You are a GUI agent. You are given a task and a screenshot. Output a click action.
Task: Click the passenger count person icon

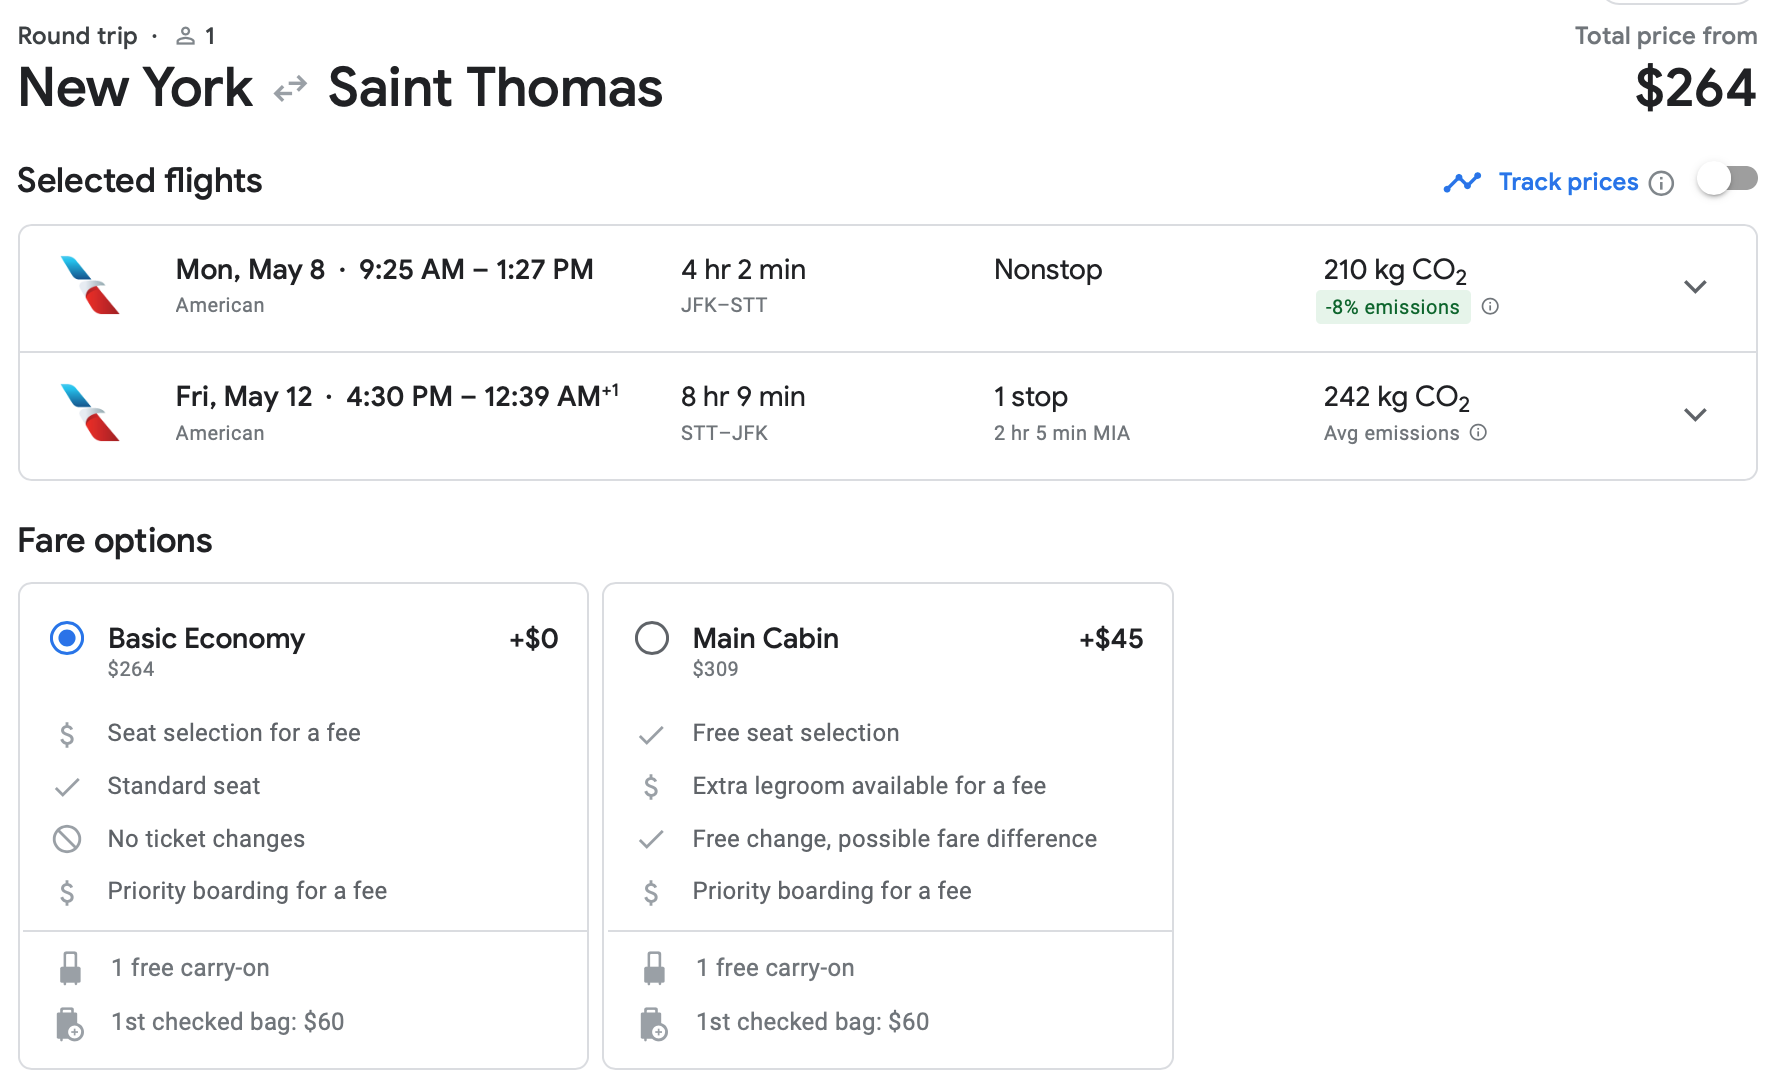click(x=185, y=37)
